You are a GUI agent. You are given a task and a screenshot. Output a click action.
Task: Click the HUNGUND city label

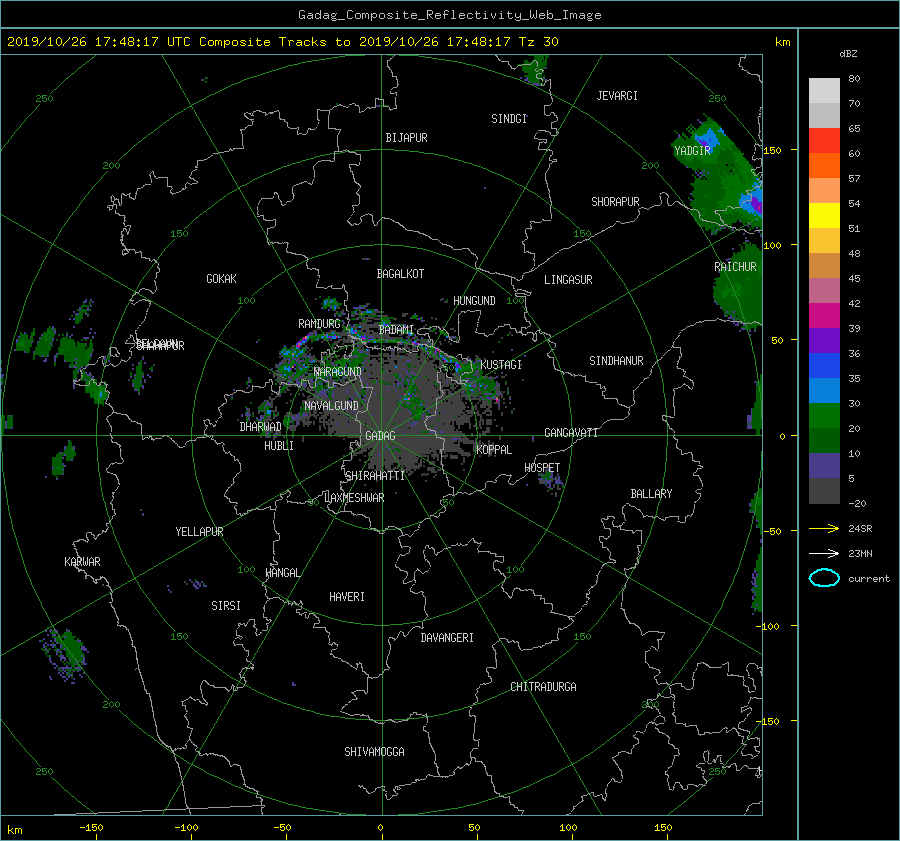(x=474, y=300)
